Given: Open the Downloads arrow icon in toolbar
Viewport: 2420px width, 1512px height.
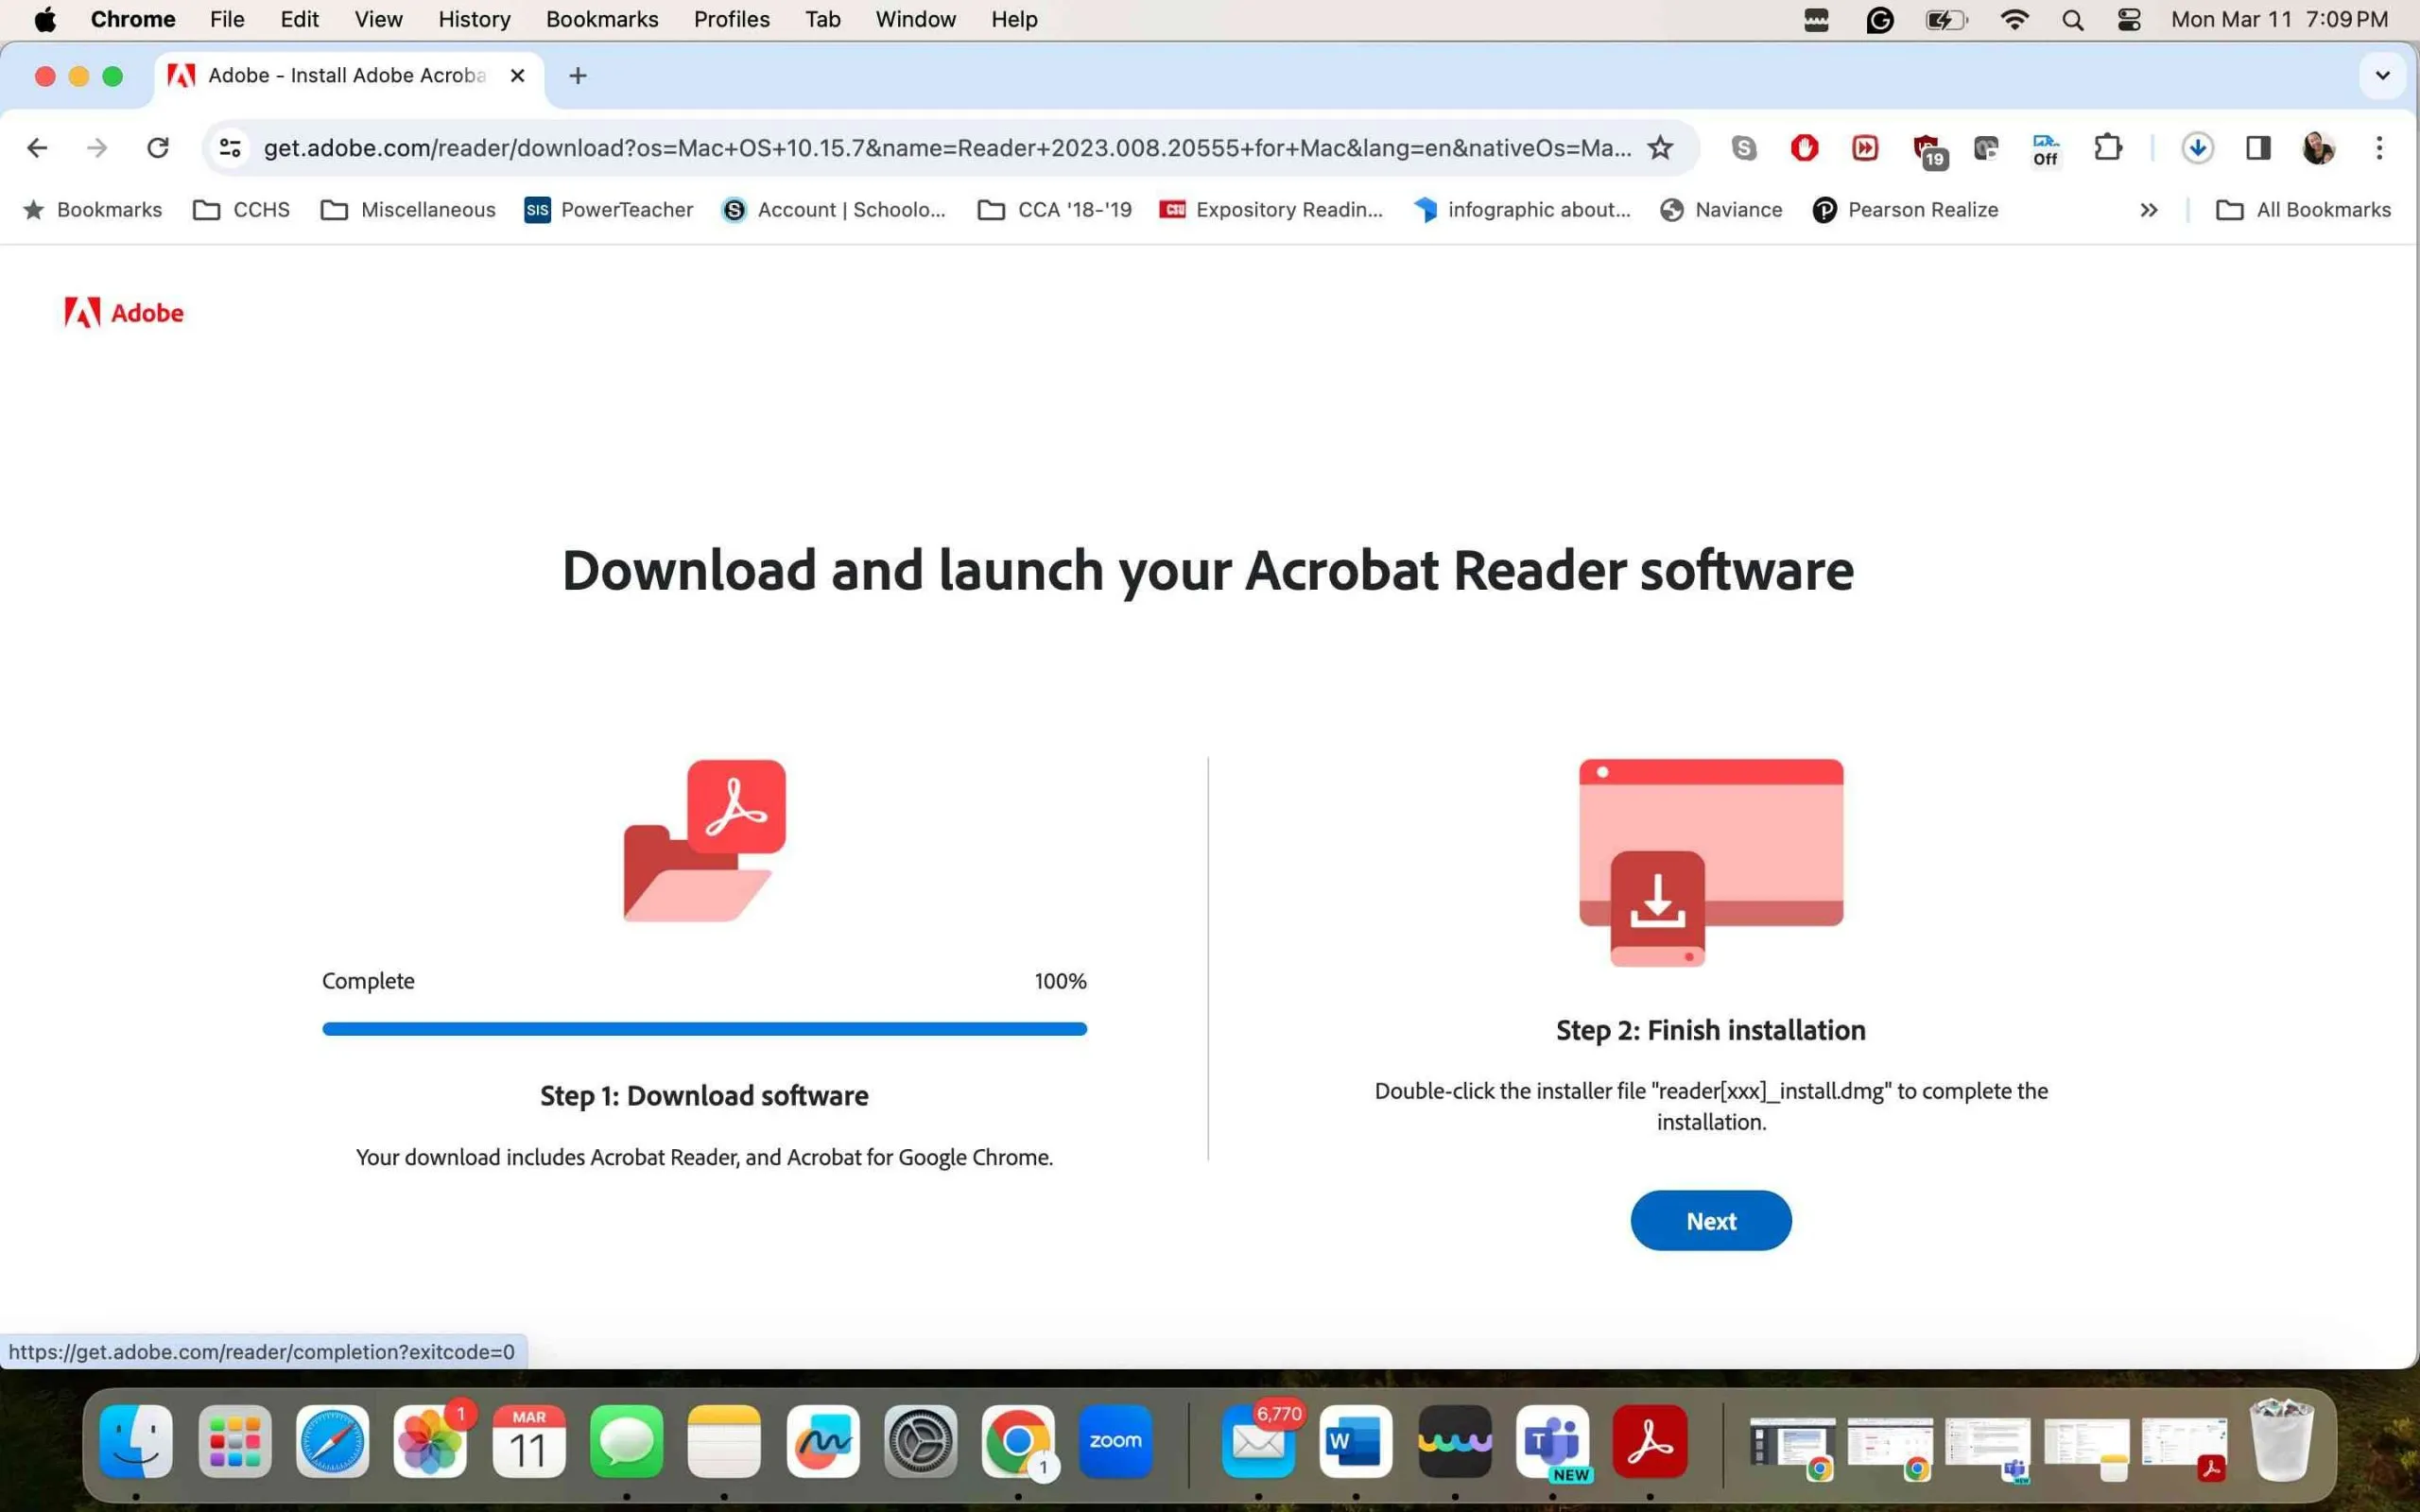Looking at the screenshot, I should [x=2197, y=148].
